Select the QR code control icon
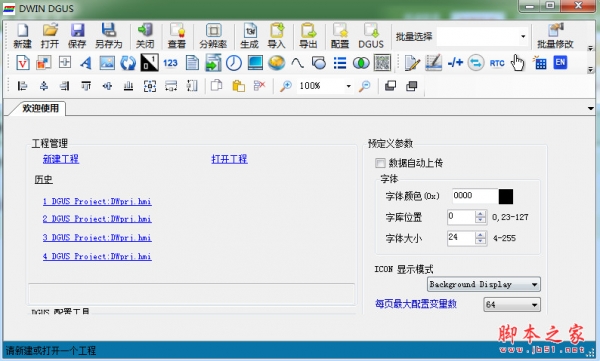Image resolution: width=600 pixels, height=361 pixels. [x=382, y=62]
